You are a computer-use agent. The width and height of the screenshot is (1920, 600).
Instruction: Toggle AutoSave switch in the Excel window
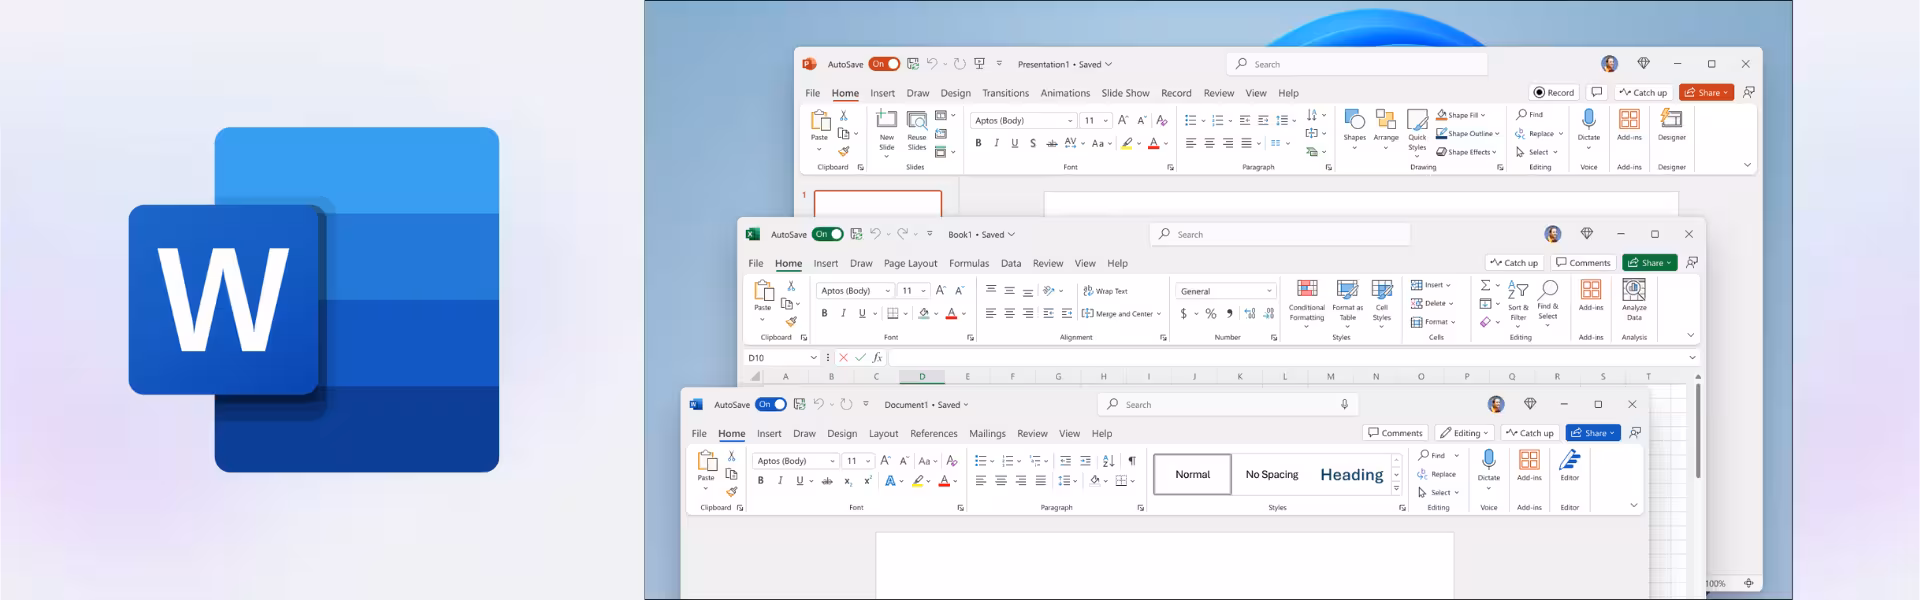click(828, 234)
